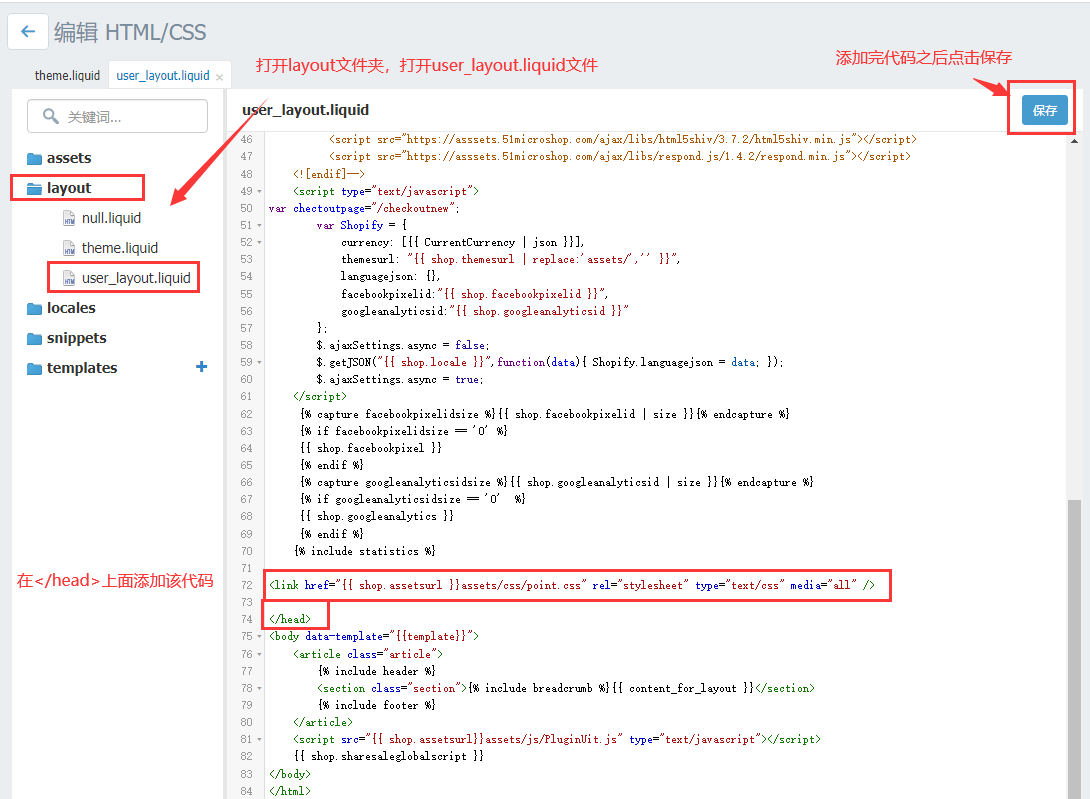Click the scrollbar up arrow
The image size is (1090, 799).
coord(1074,141)
